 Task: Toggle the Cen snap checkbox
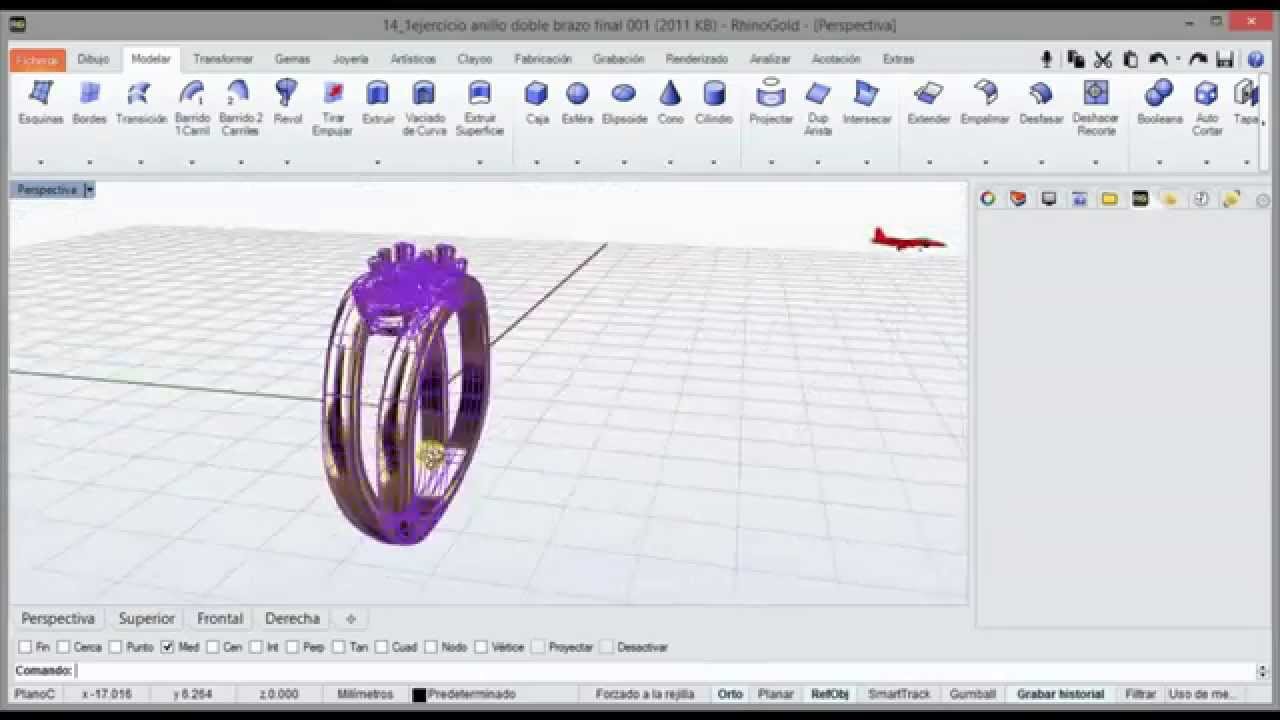pos(213,647)
